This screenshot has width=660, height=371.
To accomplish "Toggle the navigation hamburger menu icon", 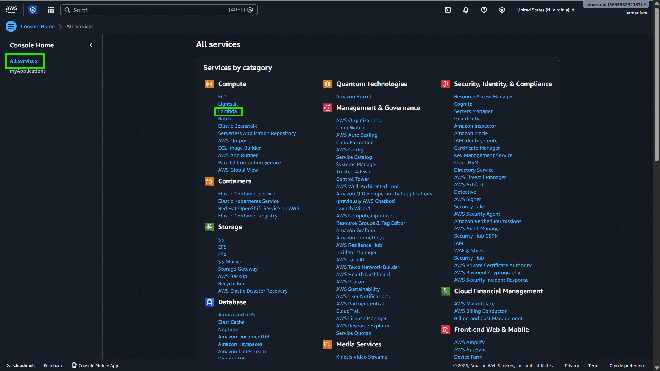I will pos(11,26).
